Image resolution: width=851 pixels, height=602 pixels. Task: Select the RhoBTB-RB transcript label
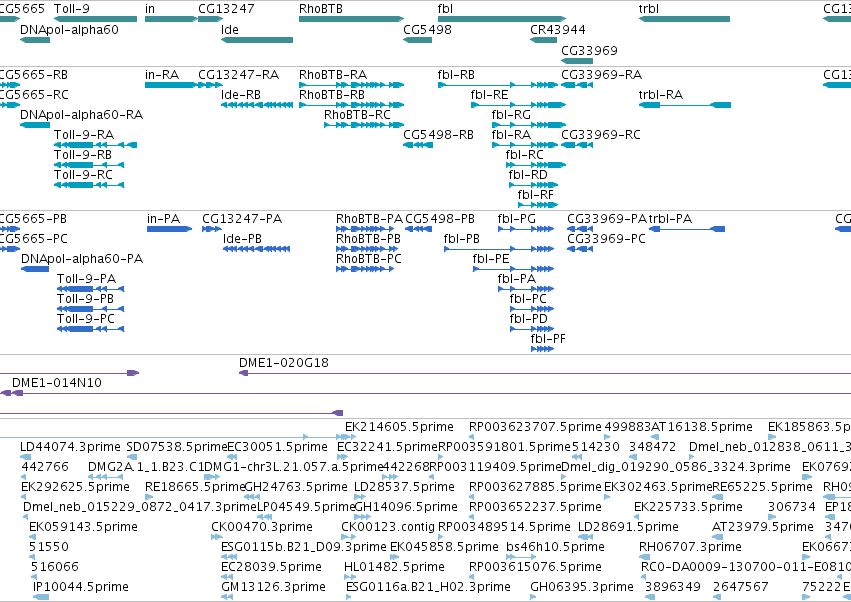tap(332, 95)
